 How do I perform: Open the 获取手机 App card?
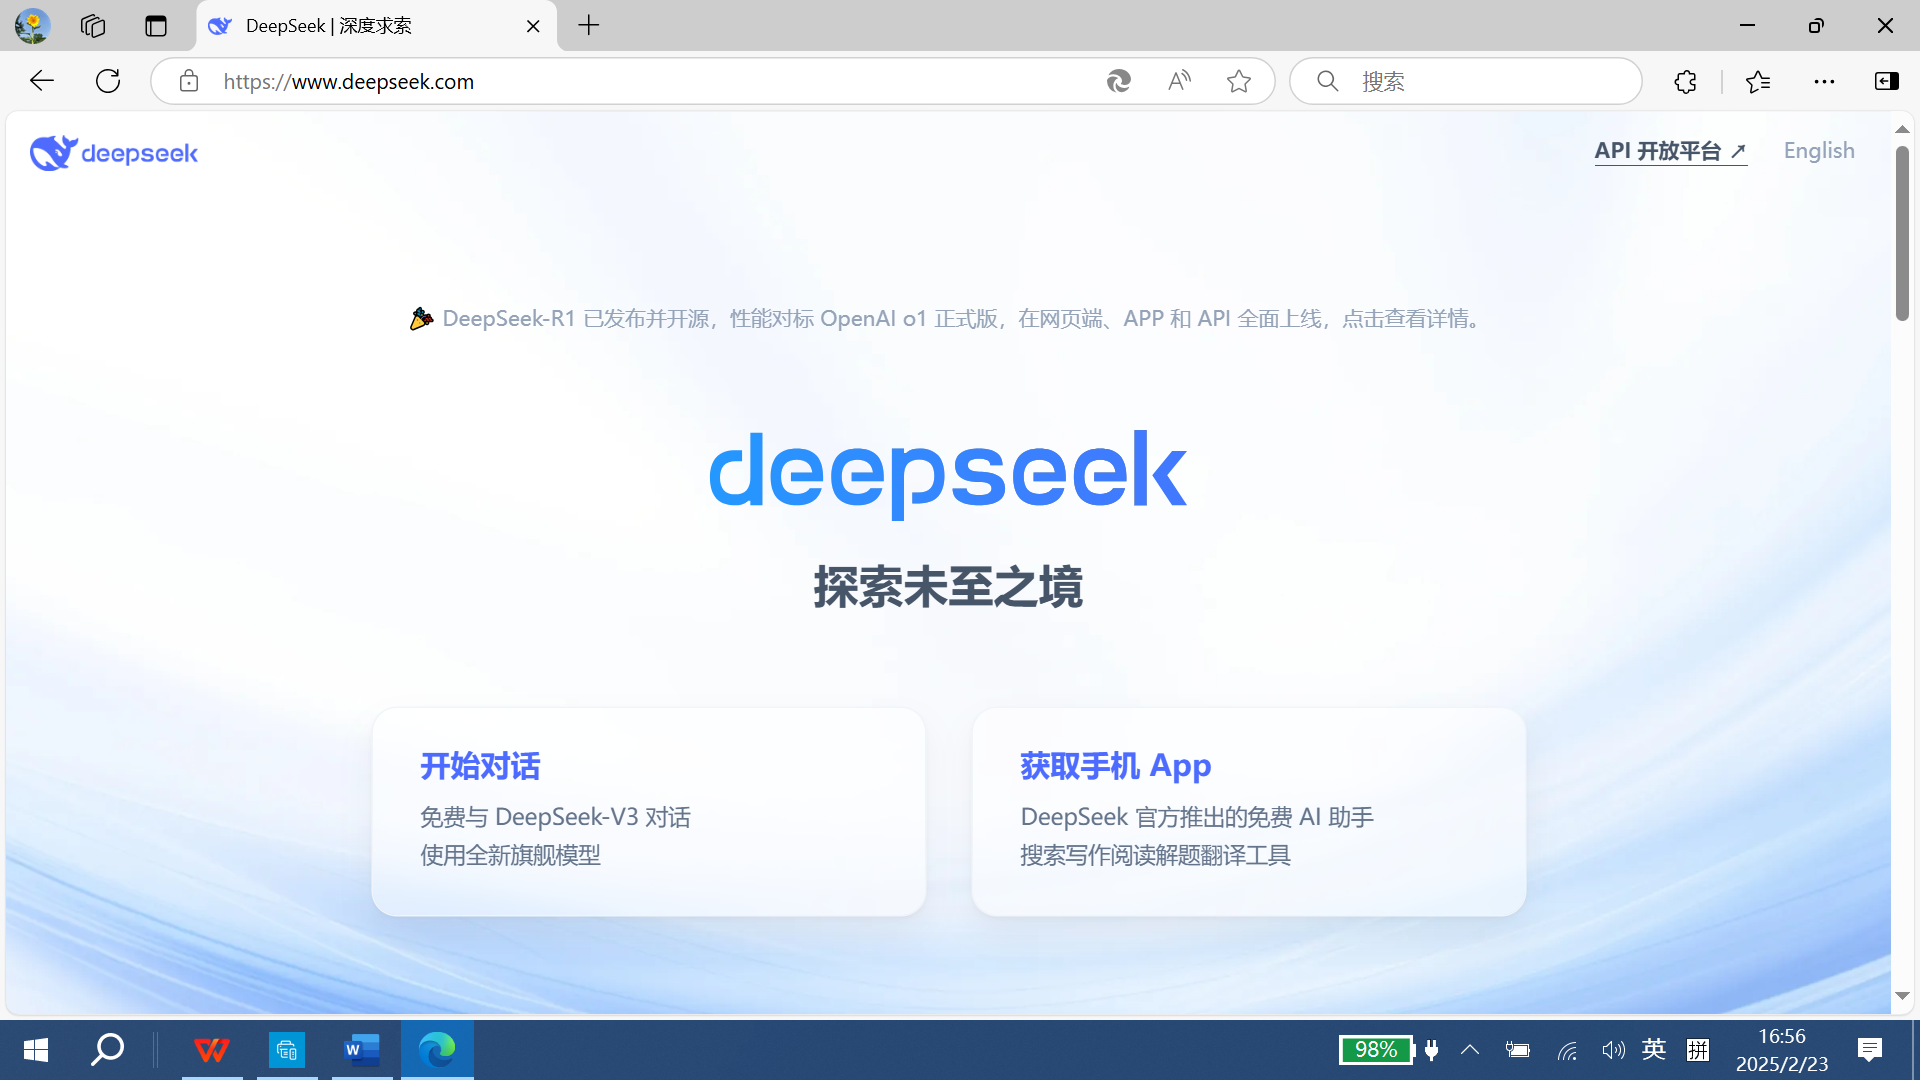click(x=1248, y=812)
